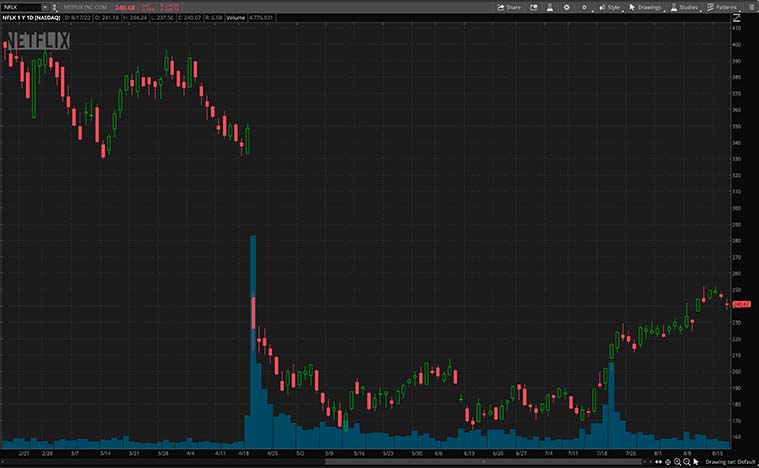Viewport: 759px width, 468px height.
Task: Click the 4/18 date label on the time axis
Action: pos(244,453)
